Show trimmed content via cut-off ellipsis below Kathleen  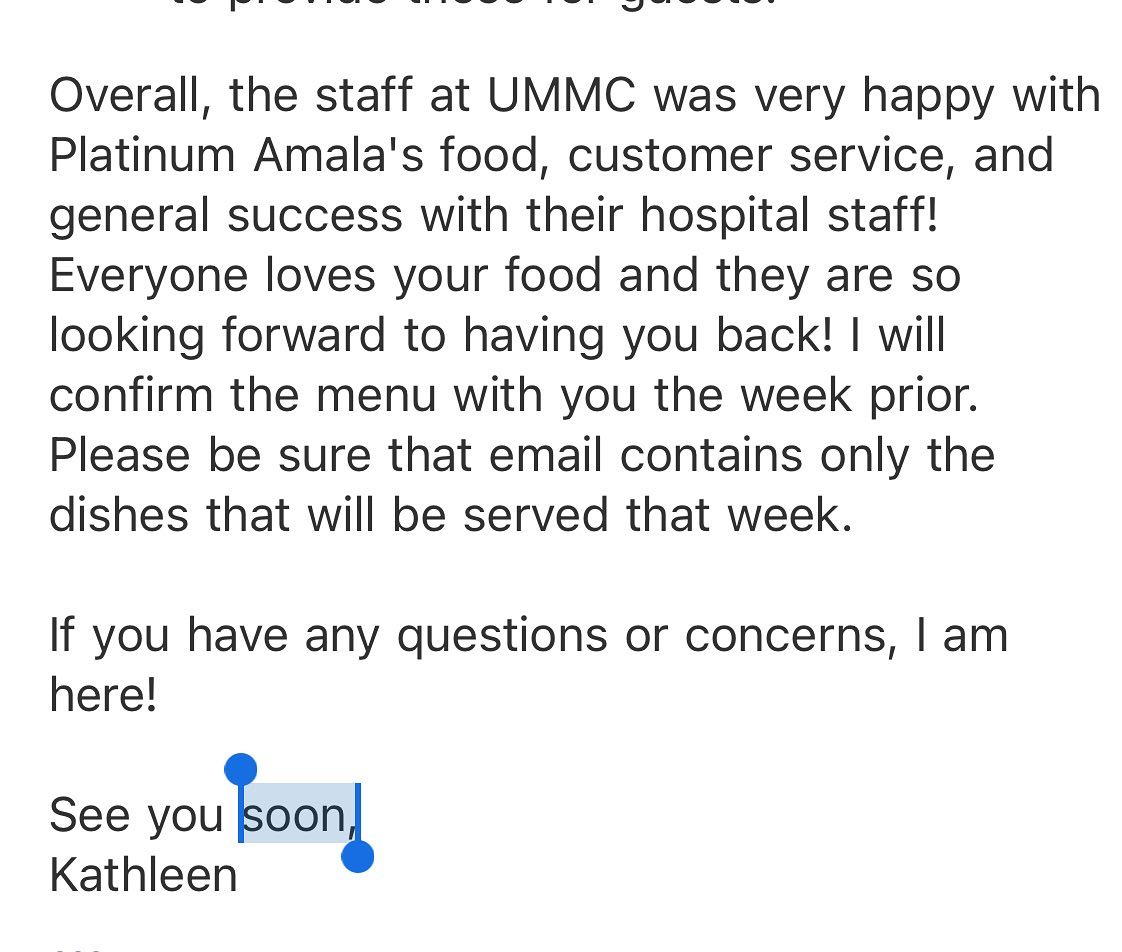pyautogui.click(x=79, y=948)
